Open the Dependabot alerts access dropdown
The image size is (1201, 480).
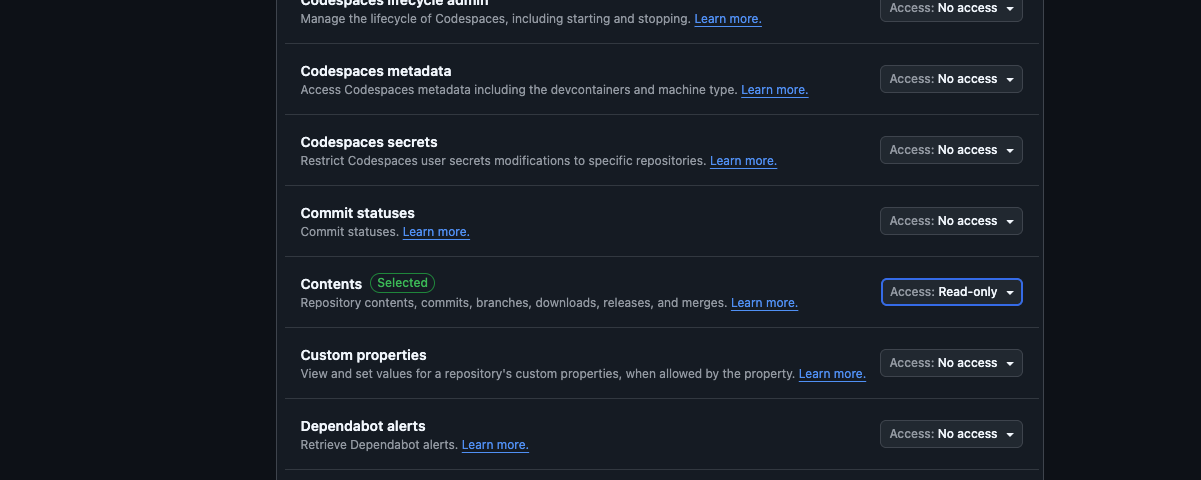pos(951,434)
